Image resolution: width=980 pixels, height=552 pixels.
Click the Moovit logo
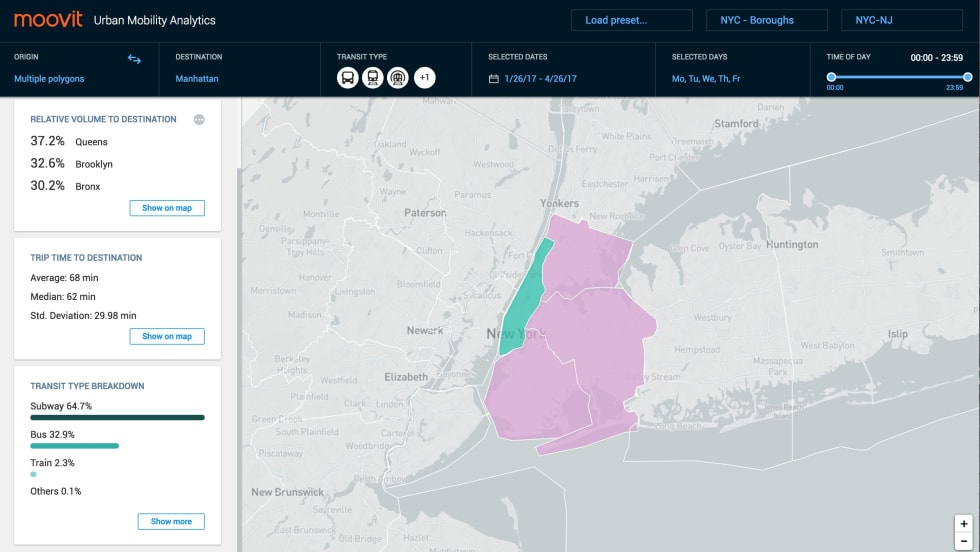48,20
